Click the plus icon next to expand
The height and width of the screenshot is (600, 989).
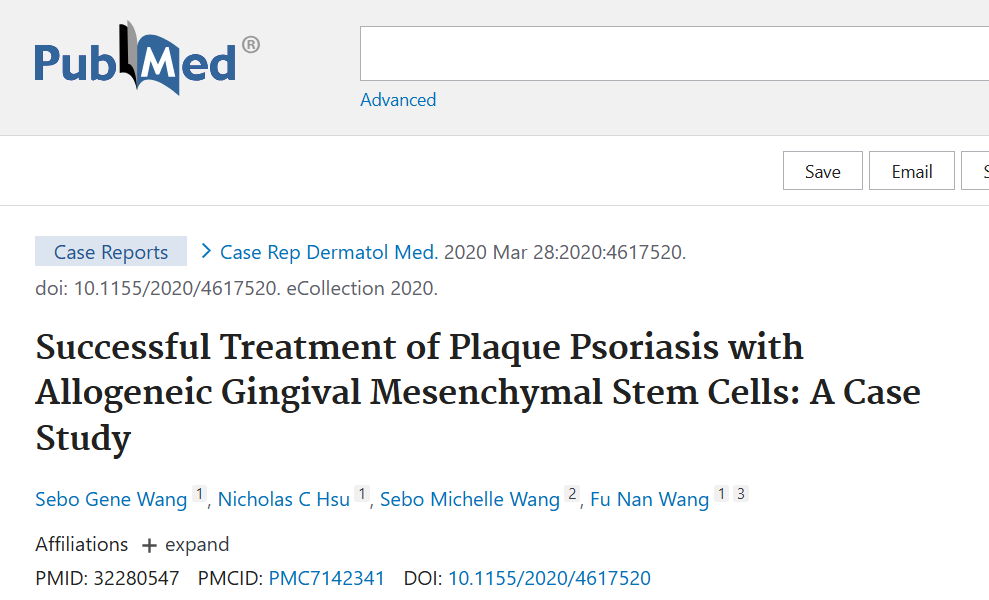click(149, 546)
